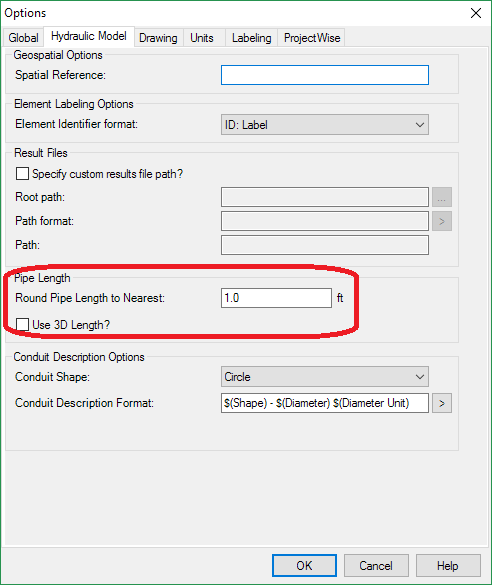The width and height of the screenshot is (492, 585).
Task: Check the Use 3D Length option
Action: (x=22, y=325)
